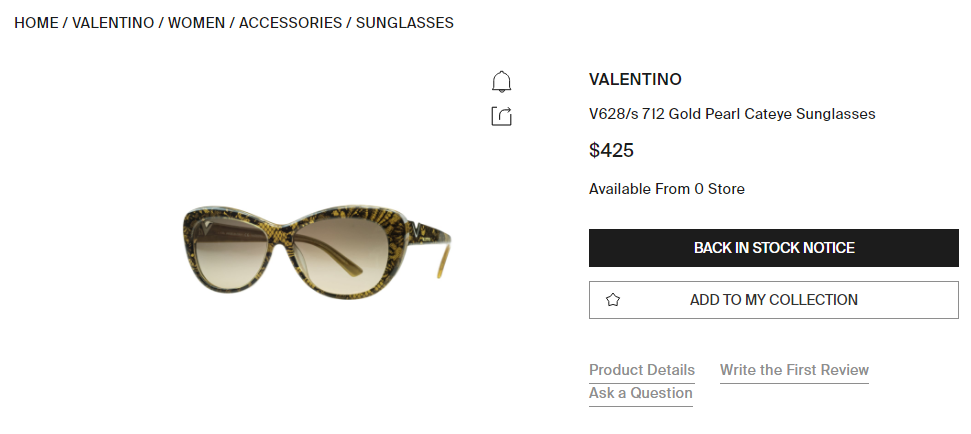
Task: Click the $425 price text
Action: tap(611, 151)
